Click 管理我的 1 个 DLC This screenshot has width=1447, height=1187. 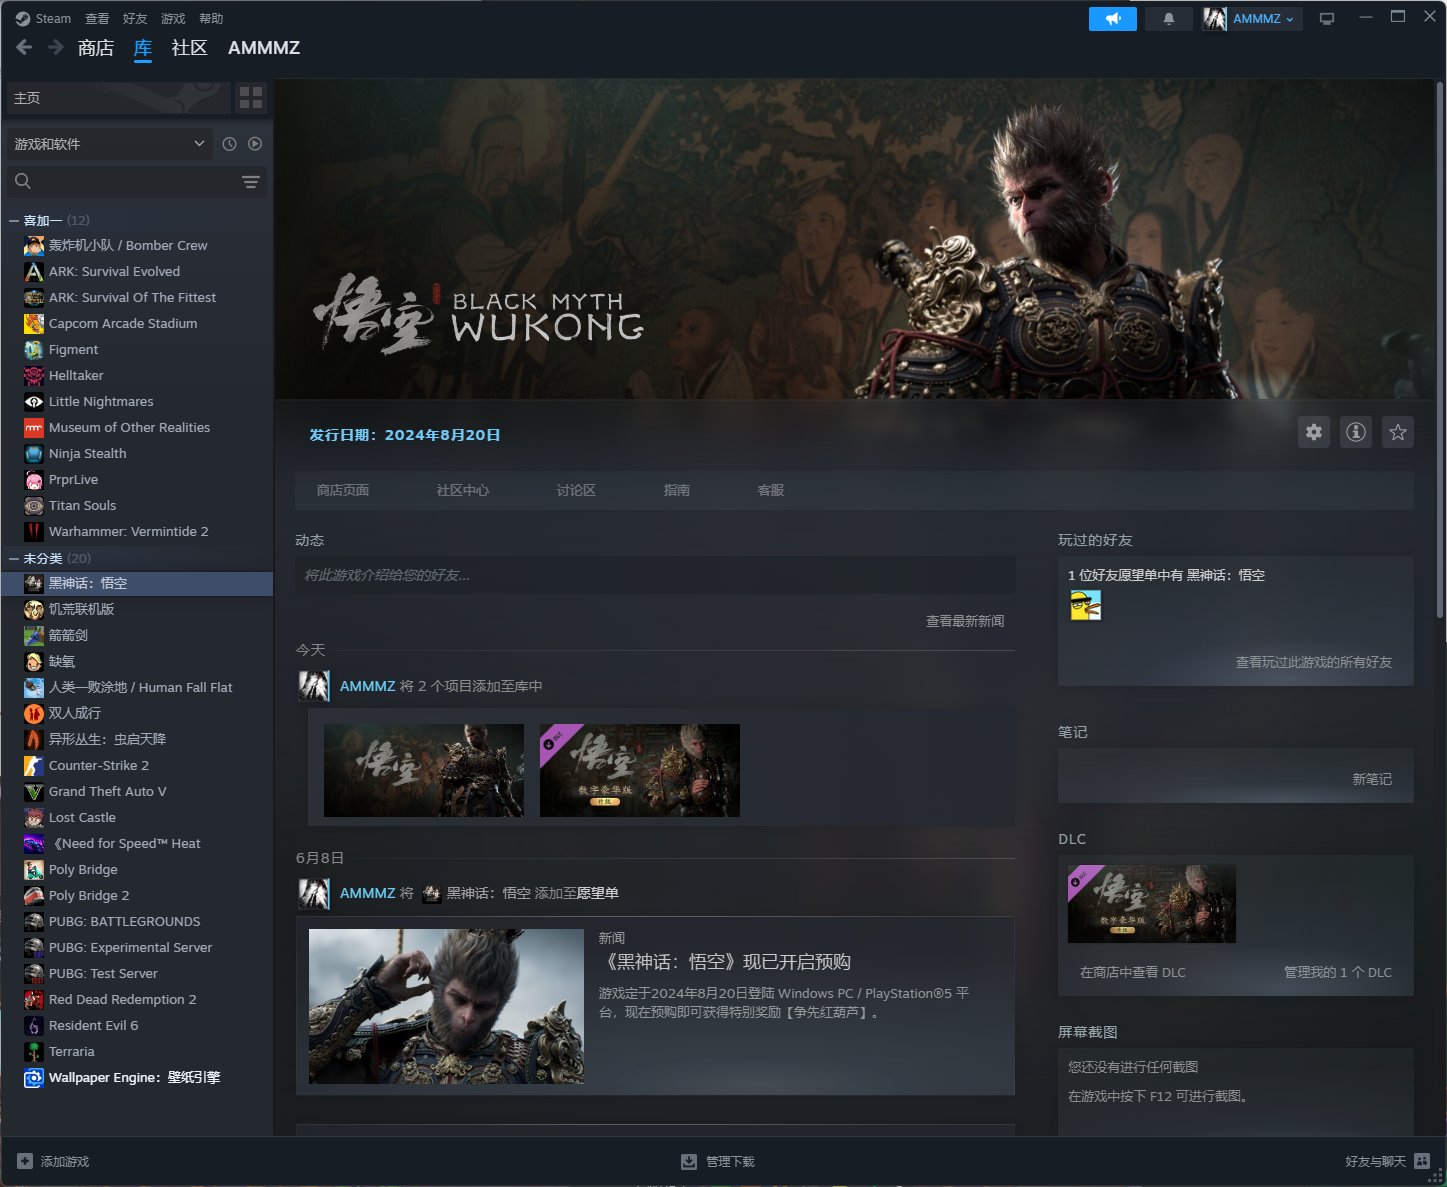tap(1338, 972)
